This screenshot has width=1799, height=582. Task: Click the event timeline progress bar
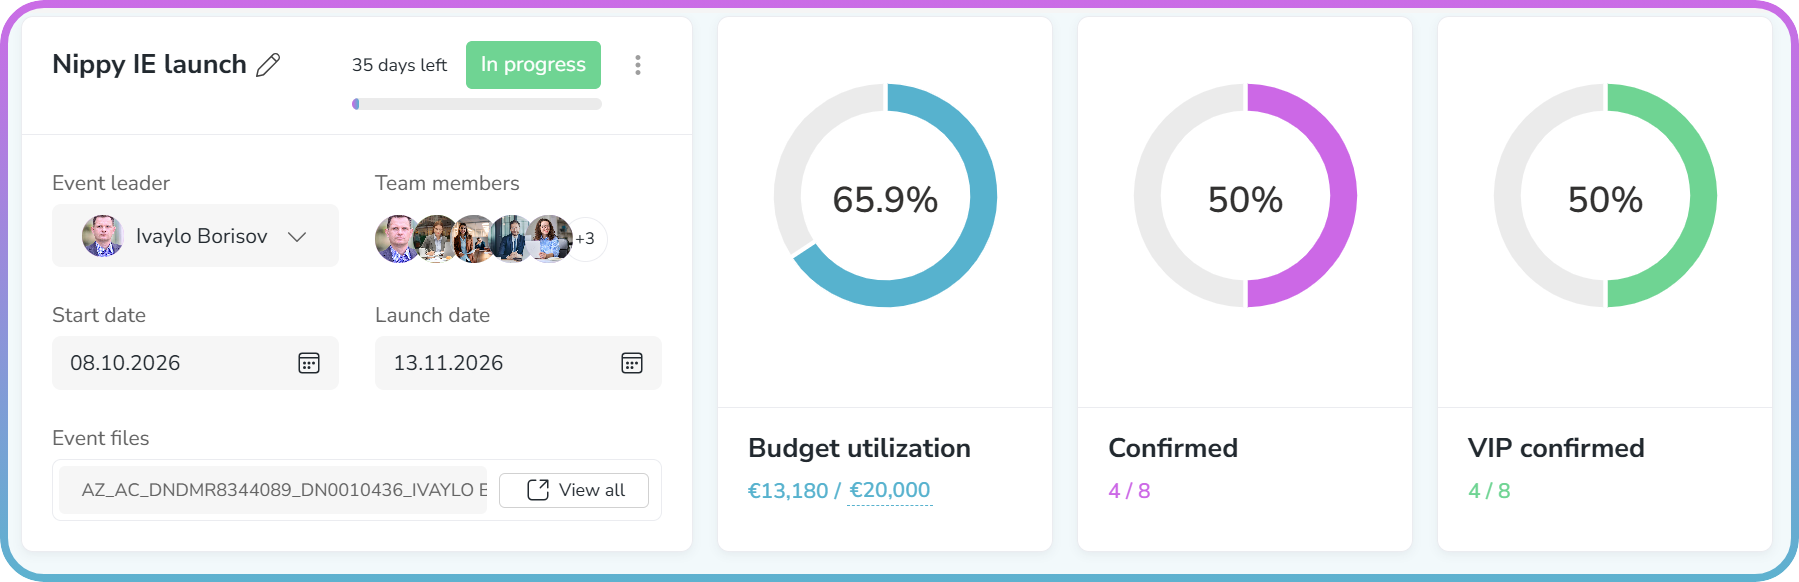click(x=477, y=104)
